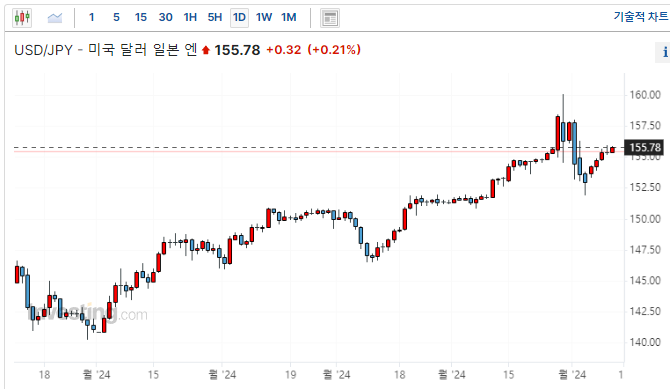Switch to the area chart type icon

tap(55, 18)
